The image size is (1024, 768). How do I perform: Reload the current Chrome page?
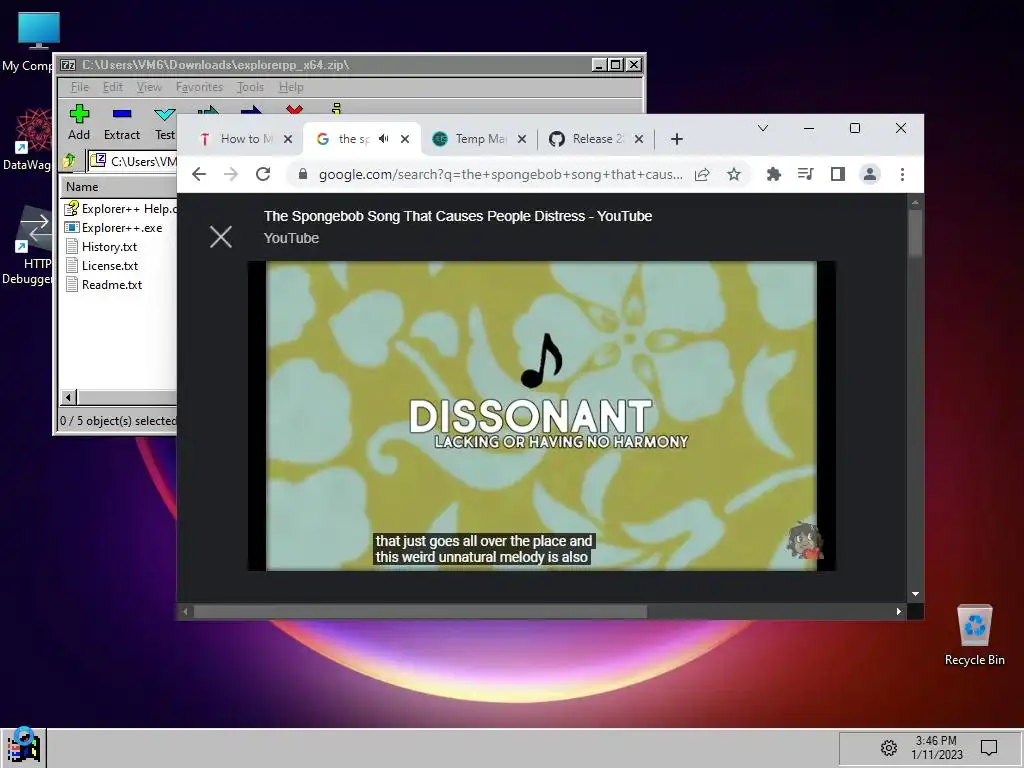[x=263, y=174]
